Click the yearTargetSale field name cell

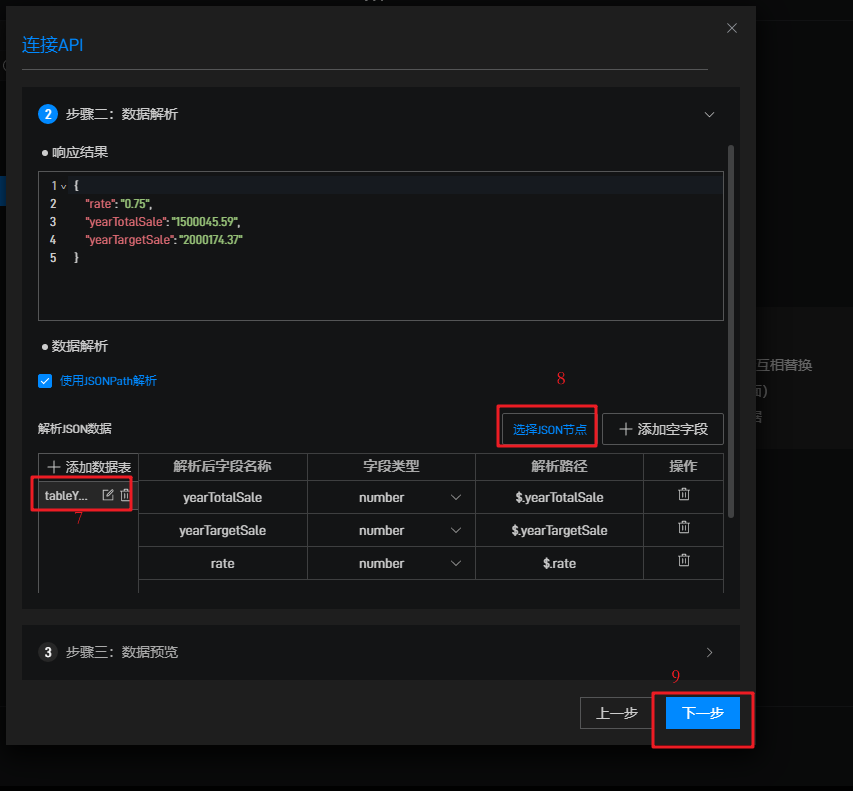pyautogui.click(x=222, y=530)
